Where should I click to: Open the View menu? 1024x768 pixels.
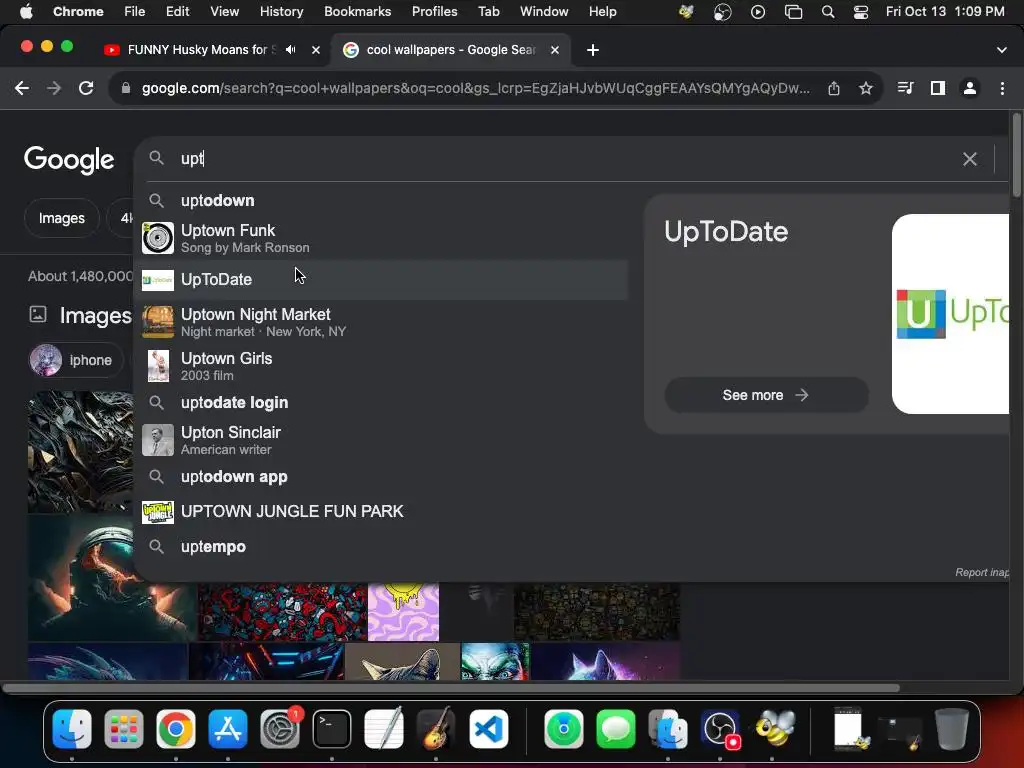[x=224, y=11]
